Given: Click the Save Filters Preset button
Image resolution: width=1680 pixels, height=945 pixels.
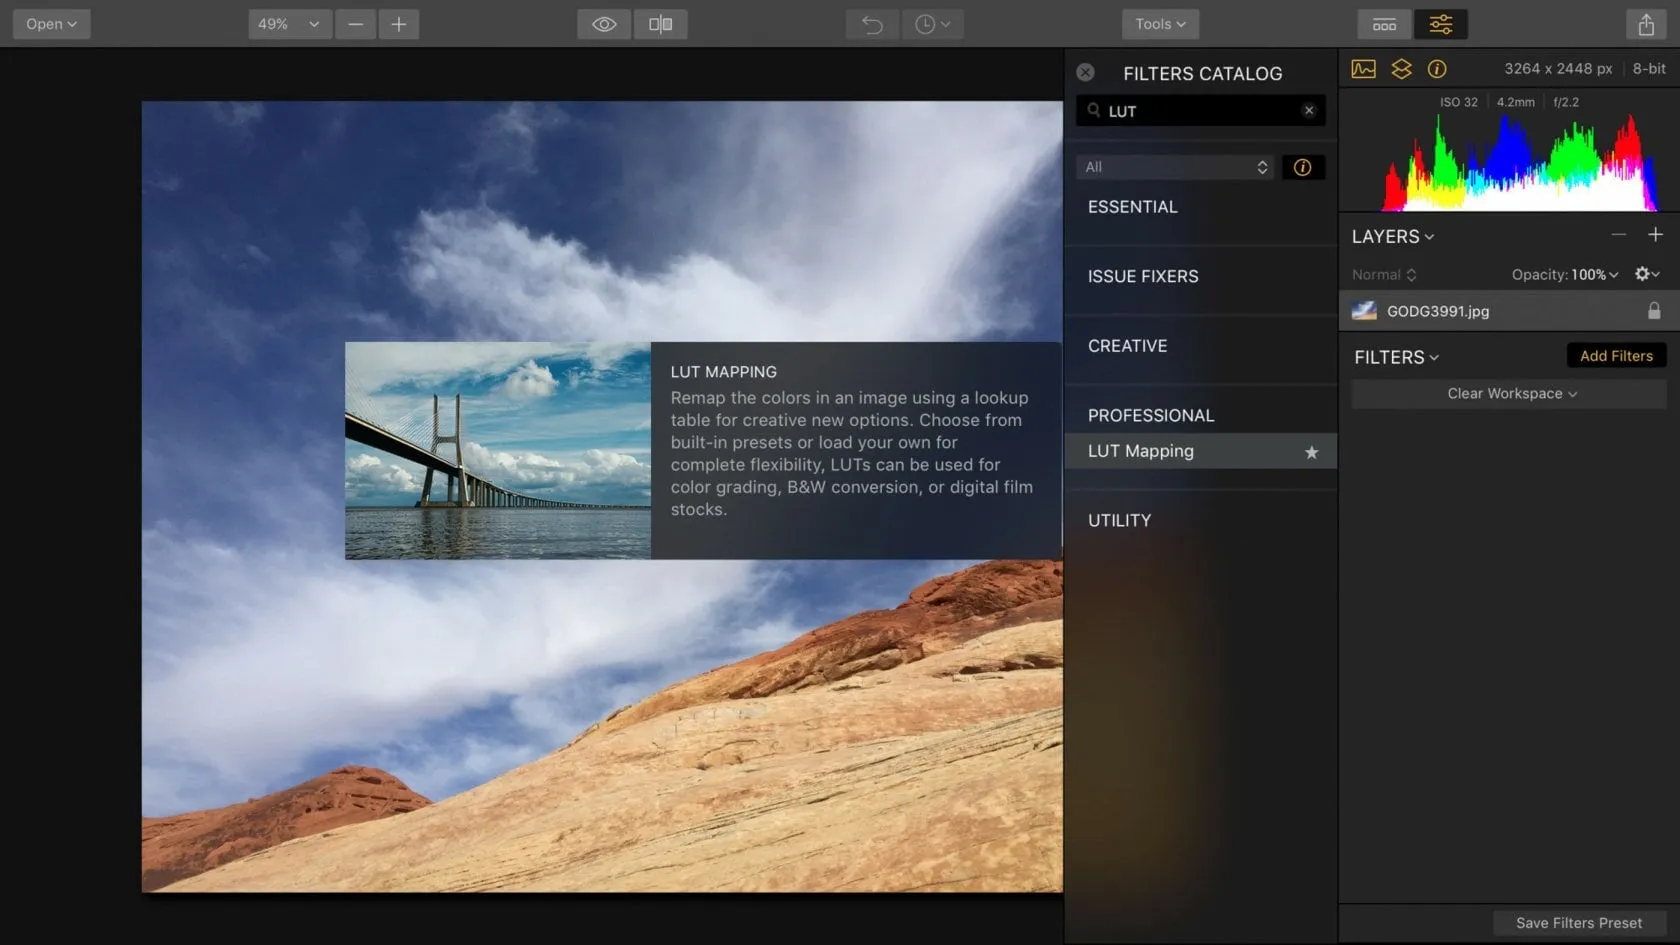Looking at the screenshot, I should tap(1578, 923).
